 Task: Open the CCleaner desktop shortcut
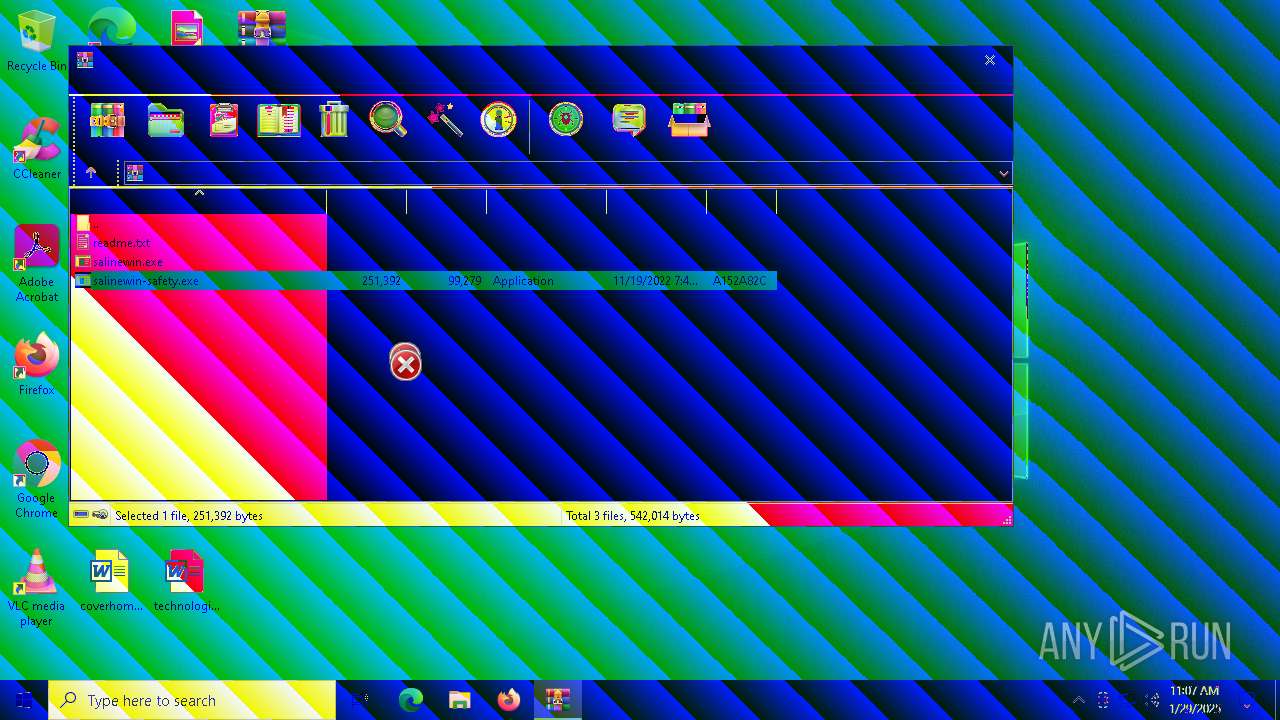pos(37,149)
